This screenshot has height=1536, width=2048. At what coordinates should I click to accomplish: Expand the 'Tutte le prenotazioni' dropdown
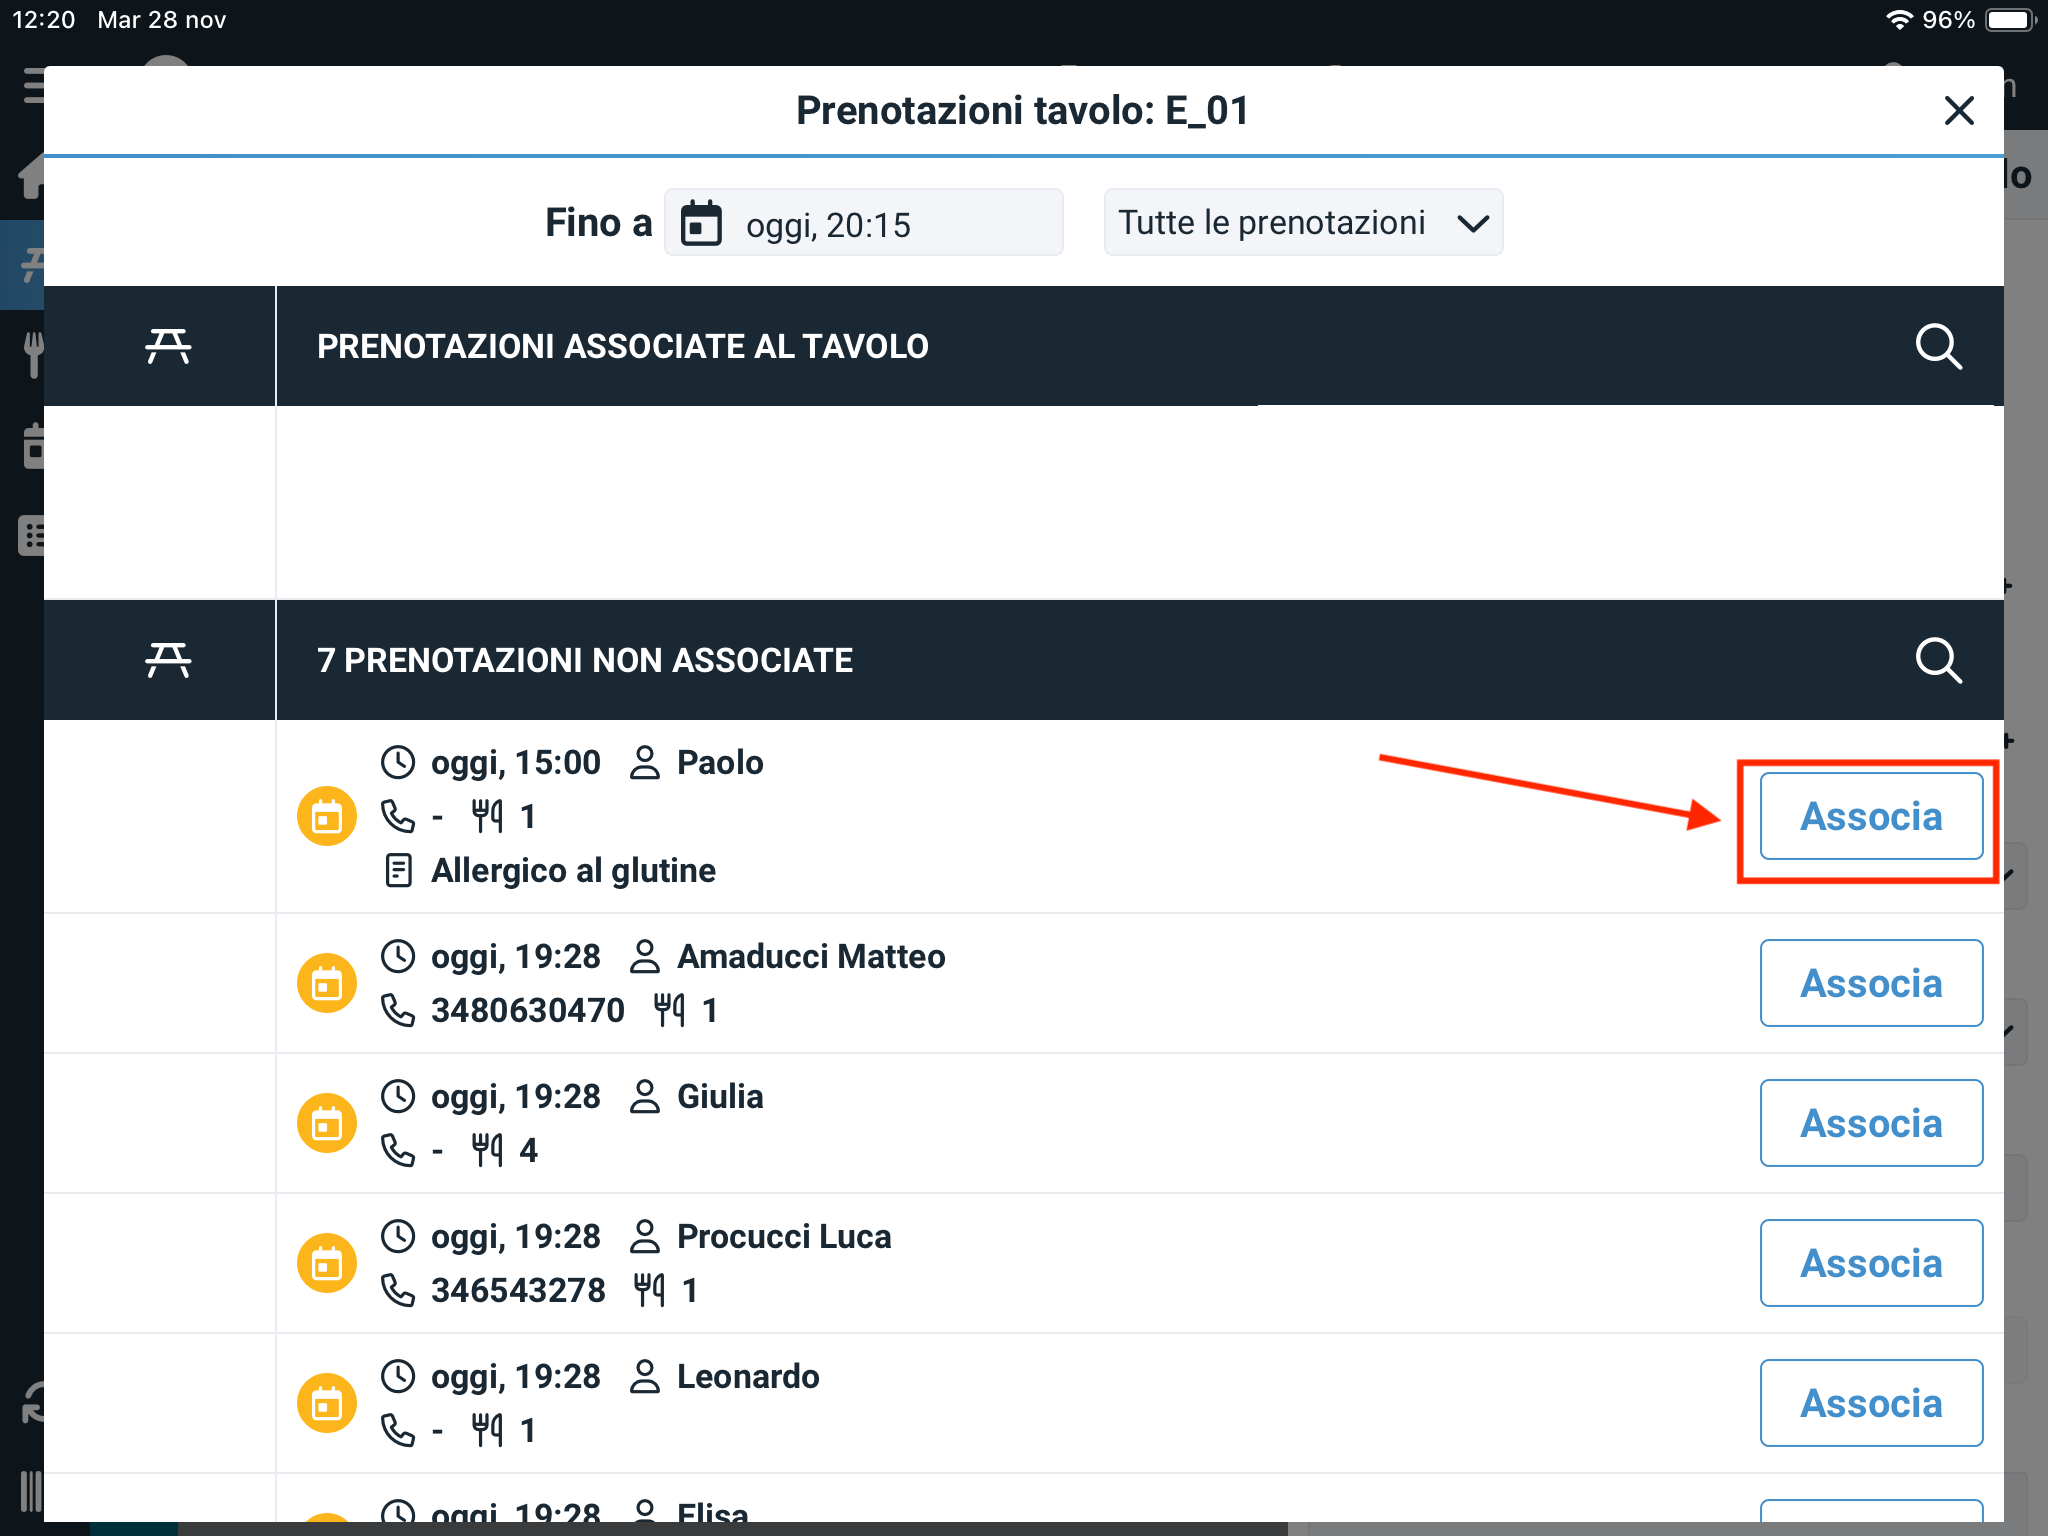pyautogui.click(x=1302, y=223)
